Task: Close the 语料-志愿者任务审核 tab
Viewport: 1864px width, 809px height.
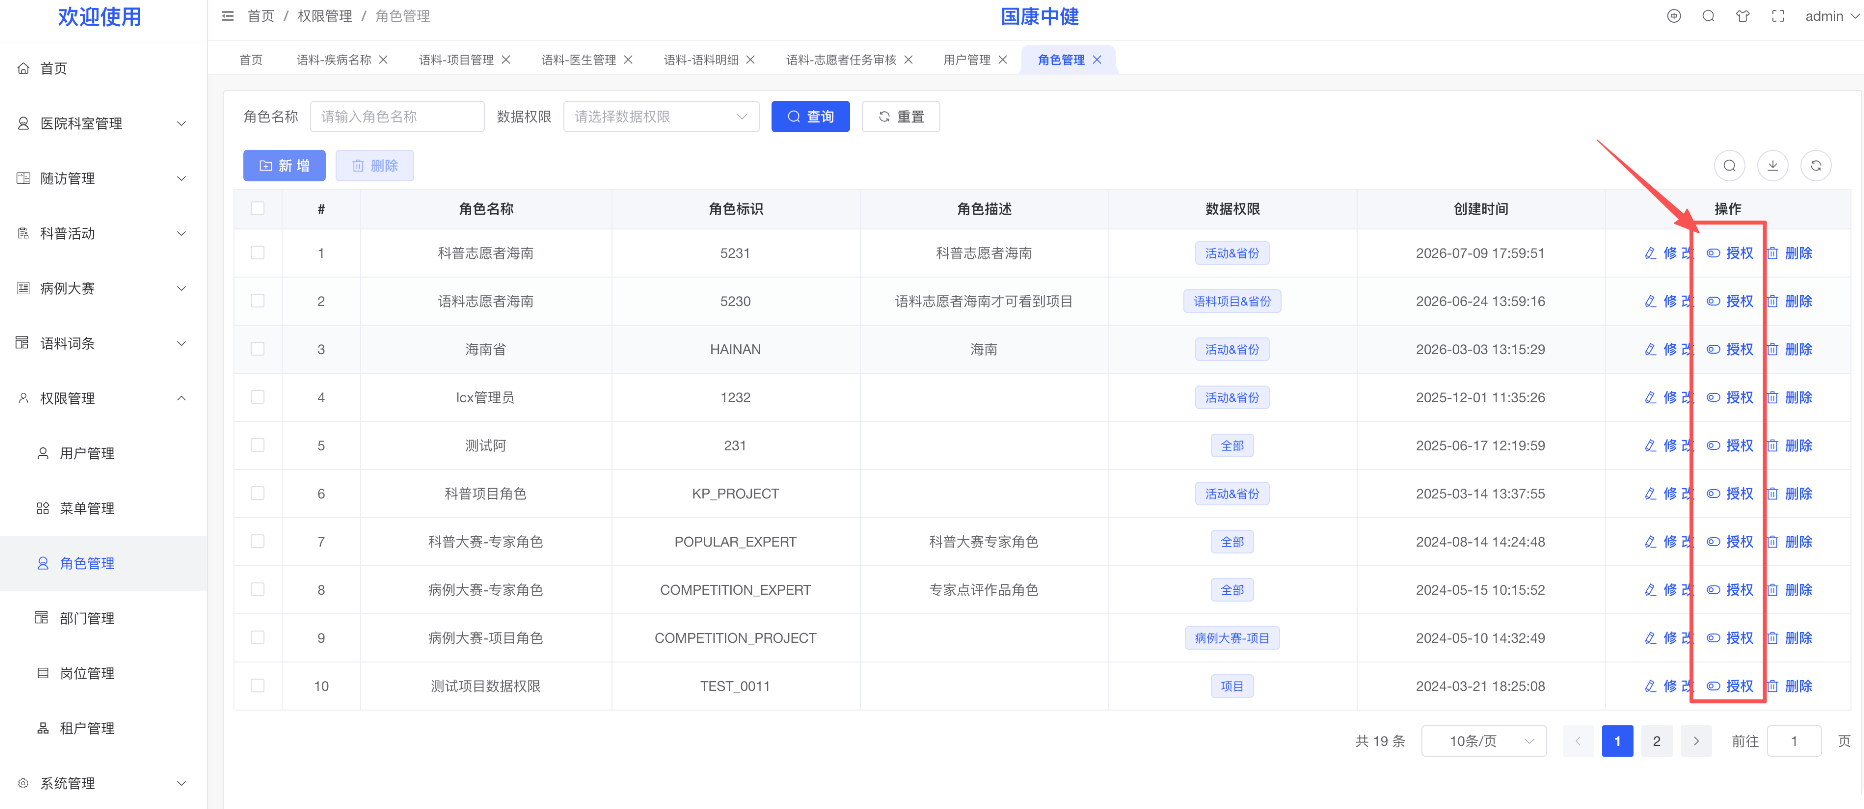Action: tap(909, 60)
